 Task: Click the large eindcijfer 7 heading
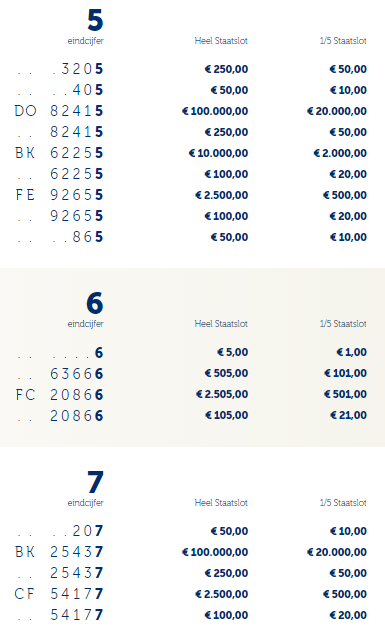96,482
